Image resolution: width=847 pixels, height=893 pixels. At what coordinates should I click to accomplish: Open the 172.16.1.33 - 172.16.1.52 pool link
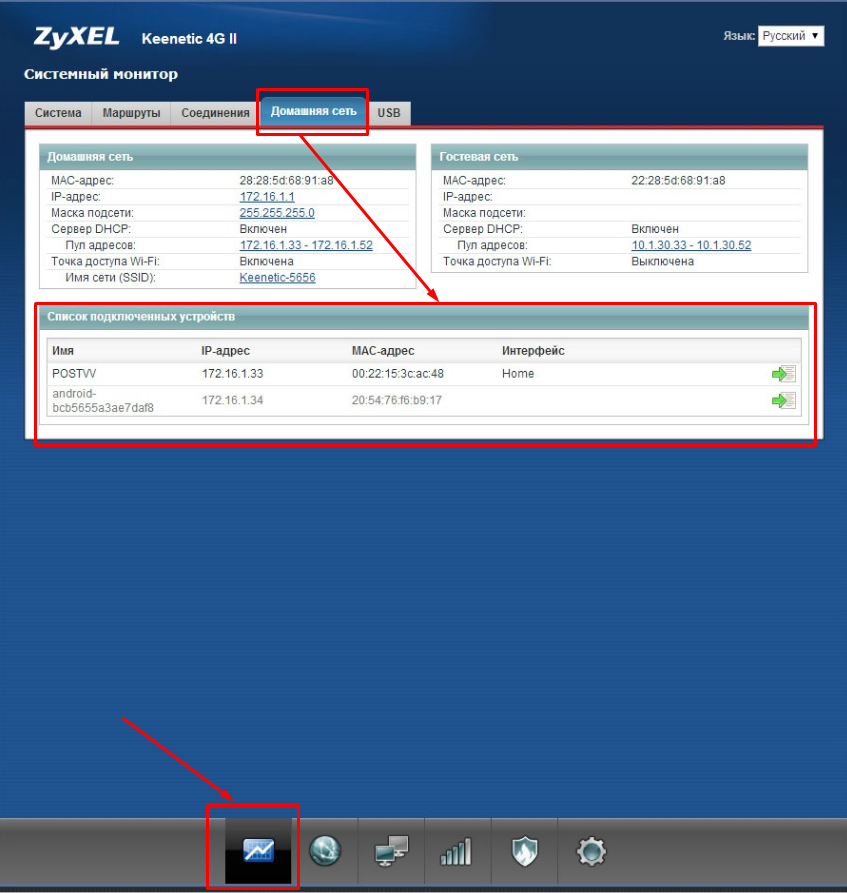pos(306,245)
